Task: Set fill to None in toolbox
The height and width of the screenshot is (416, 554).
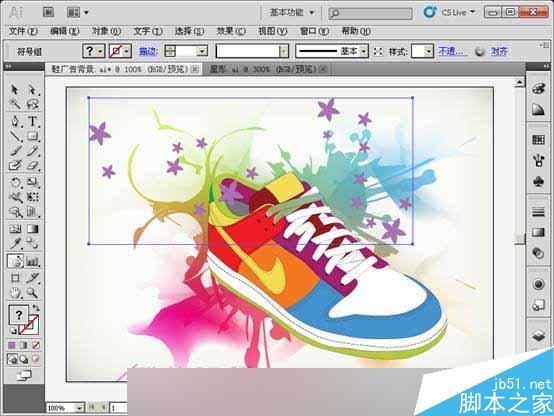Action: pos(35,345)
